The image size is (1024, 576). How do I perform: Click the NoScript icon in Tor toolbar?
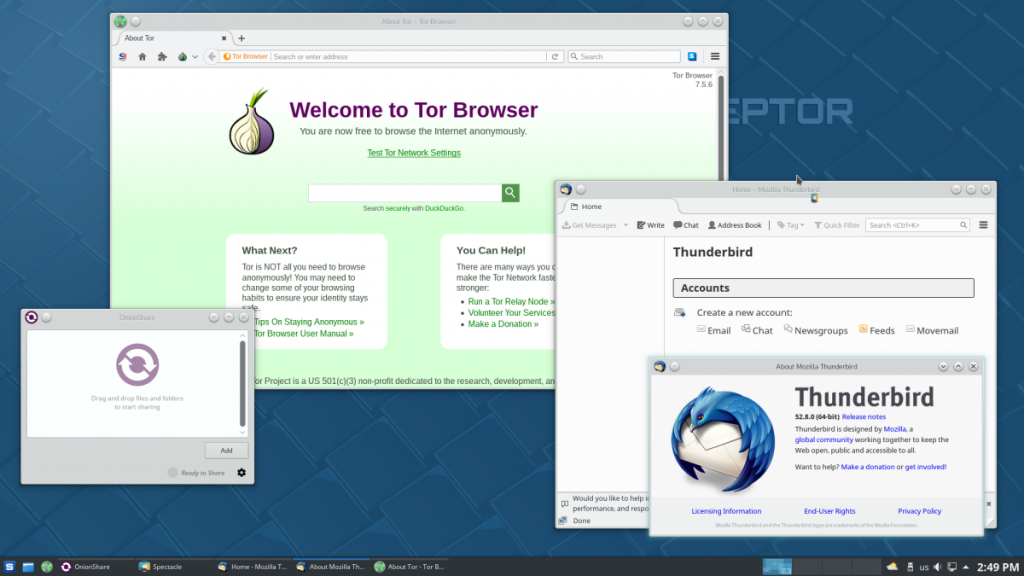tap(123, 57)
